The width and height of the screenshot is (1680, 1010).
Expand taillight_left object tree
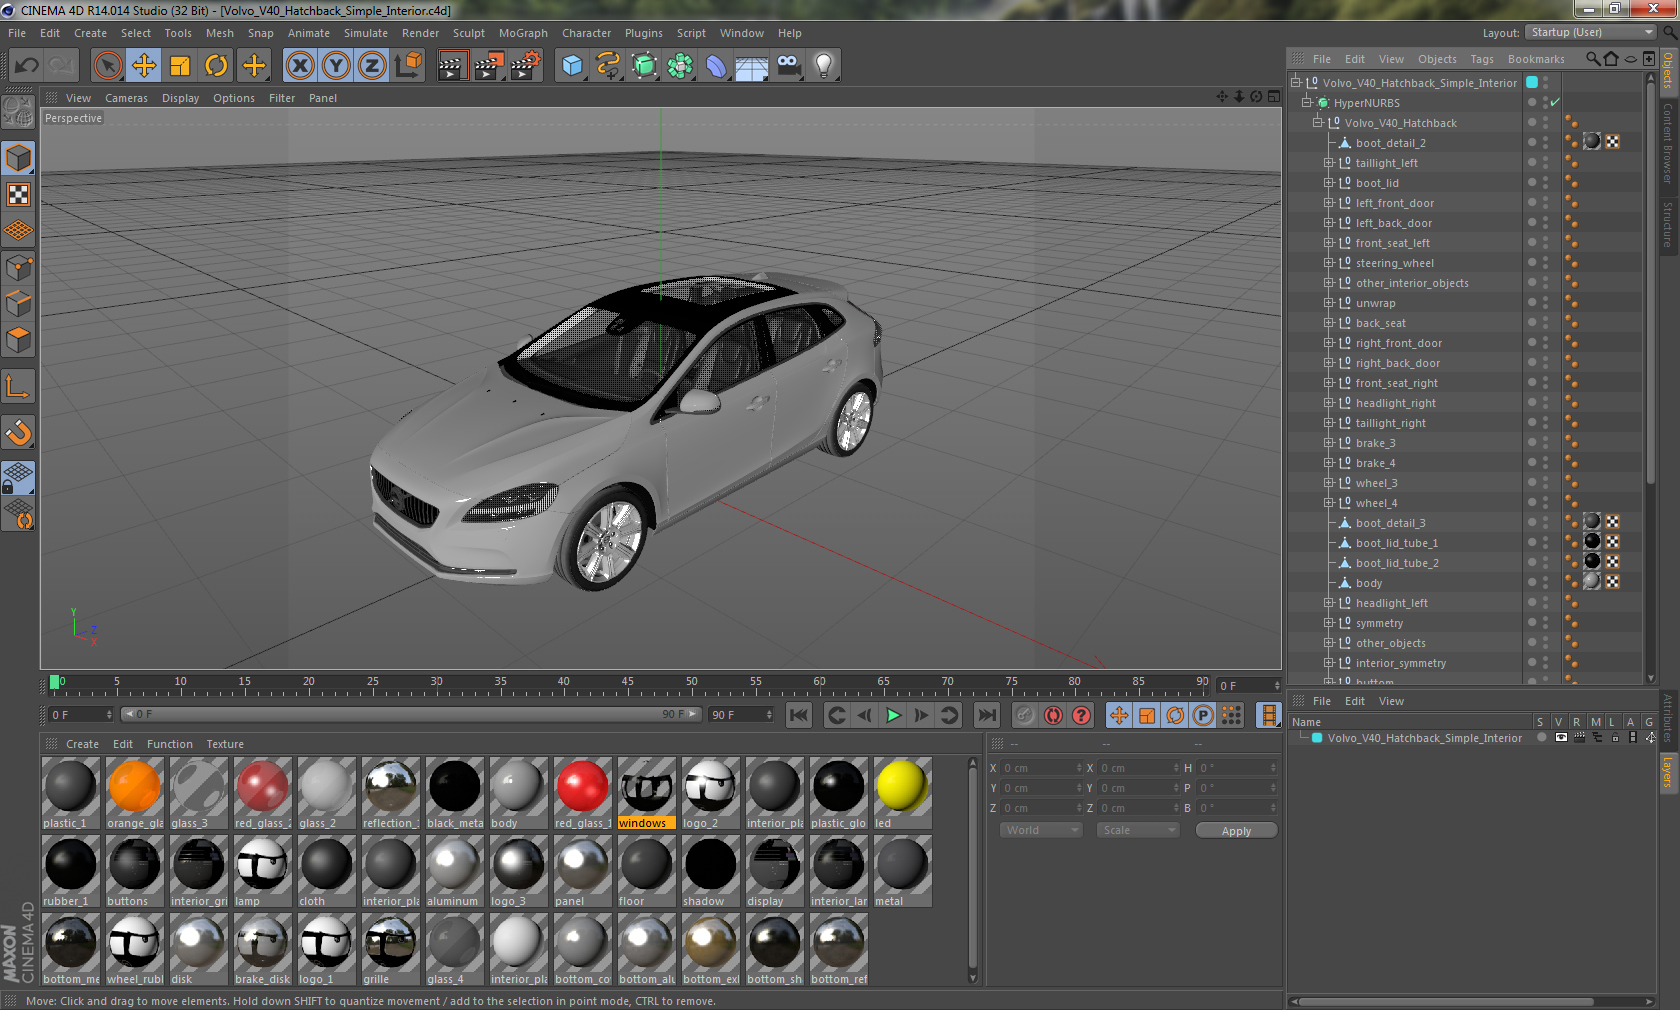(x=1328, y=163)
